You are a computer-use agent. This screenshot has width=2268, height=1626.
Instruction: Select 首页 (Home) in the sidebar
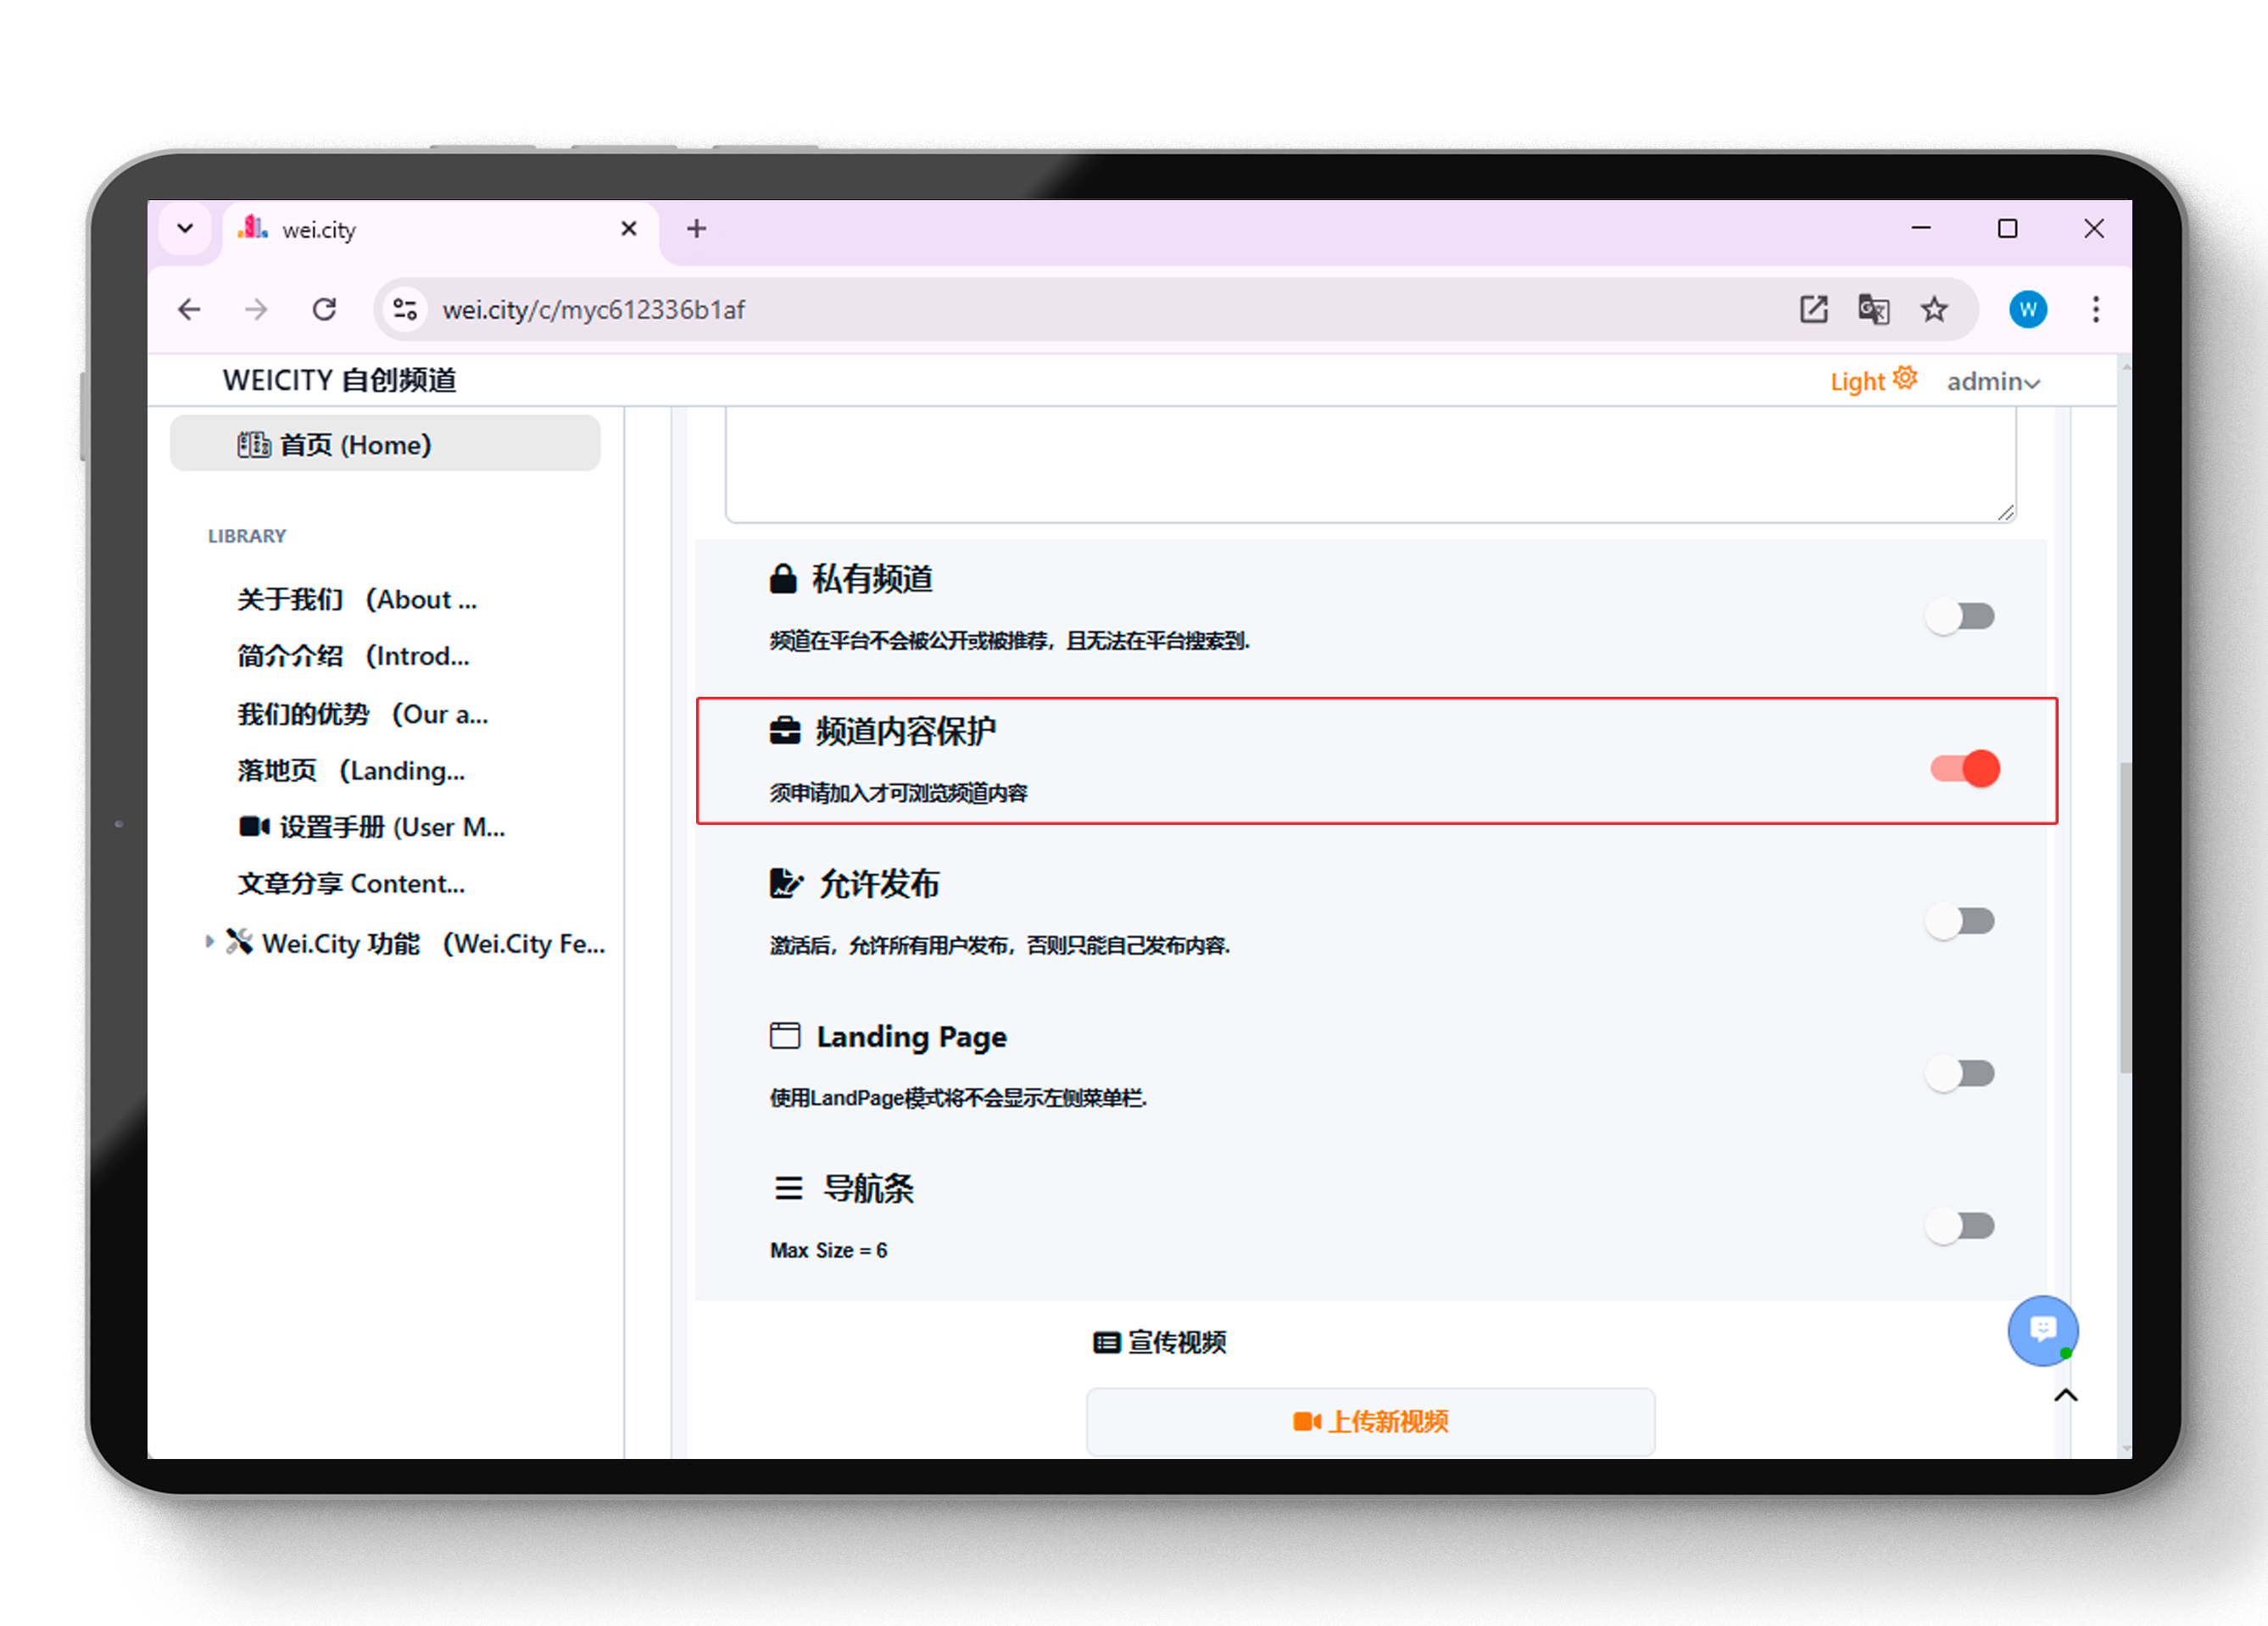click(x=385, y=444)
